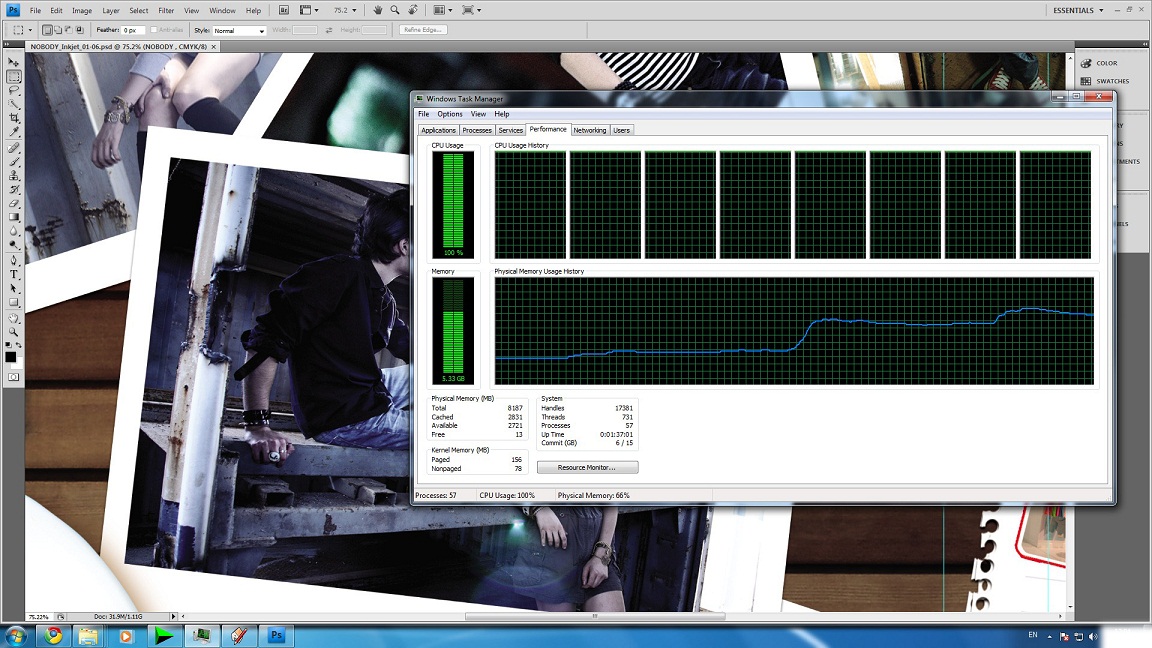The height and width of the screenshot is (648, 1152).
Task: Click the Rotate View tool in application bar
Action: (413, 10)
